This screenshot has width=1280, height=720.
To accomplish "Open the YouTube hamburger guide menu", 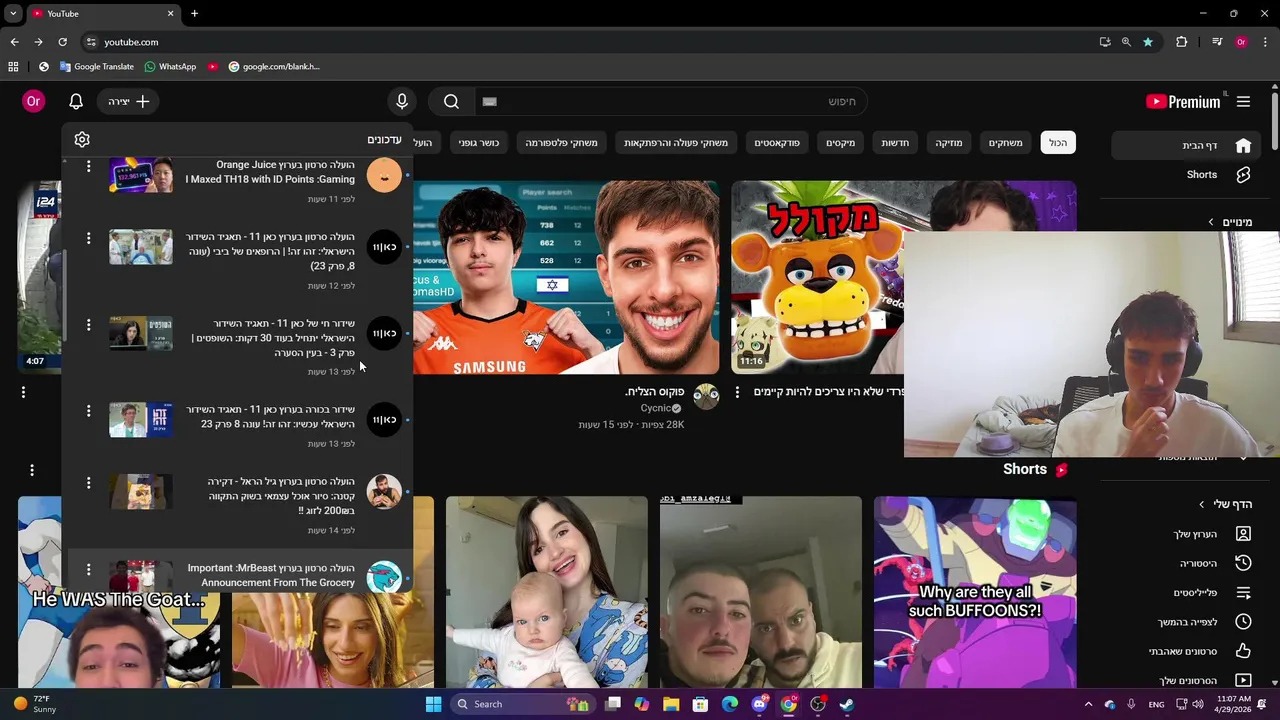I will [x=1243, y=101].
